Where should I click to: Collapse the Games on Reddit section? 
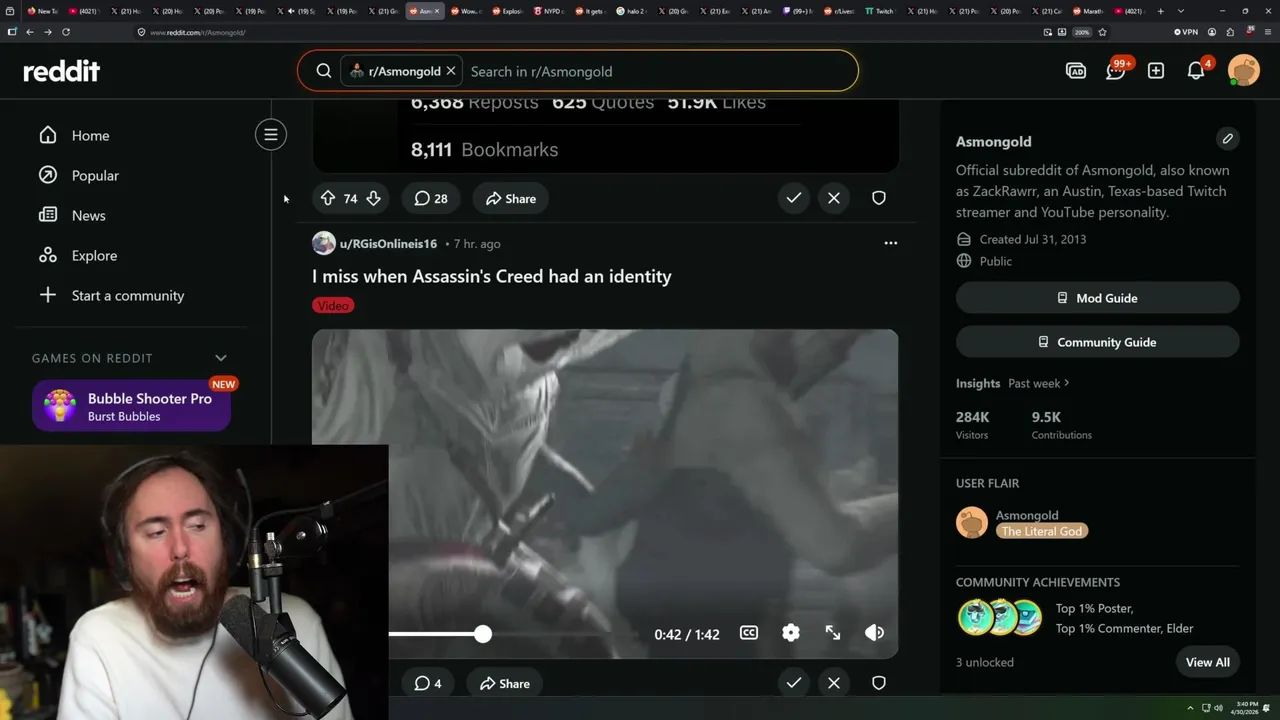[x=221, y=358]
